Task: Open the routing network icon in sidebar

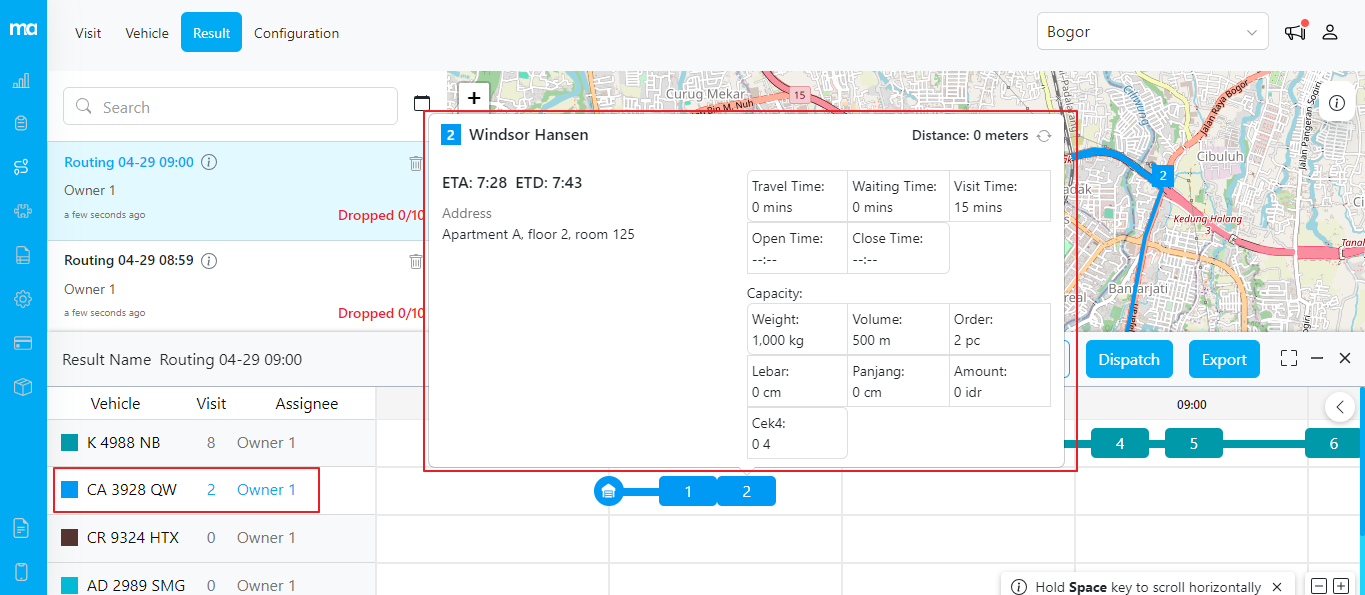Action: [22, 167]
